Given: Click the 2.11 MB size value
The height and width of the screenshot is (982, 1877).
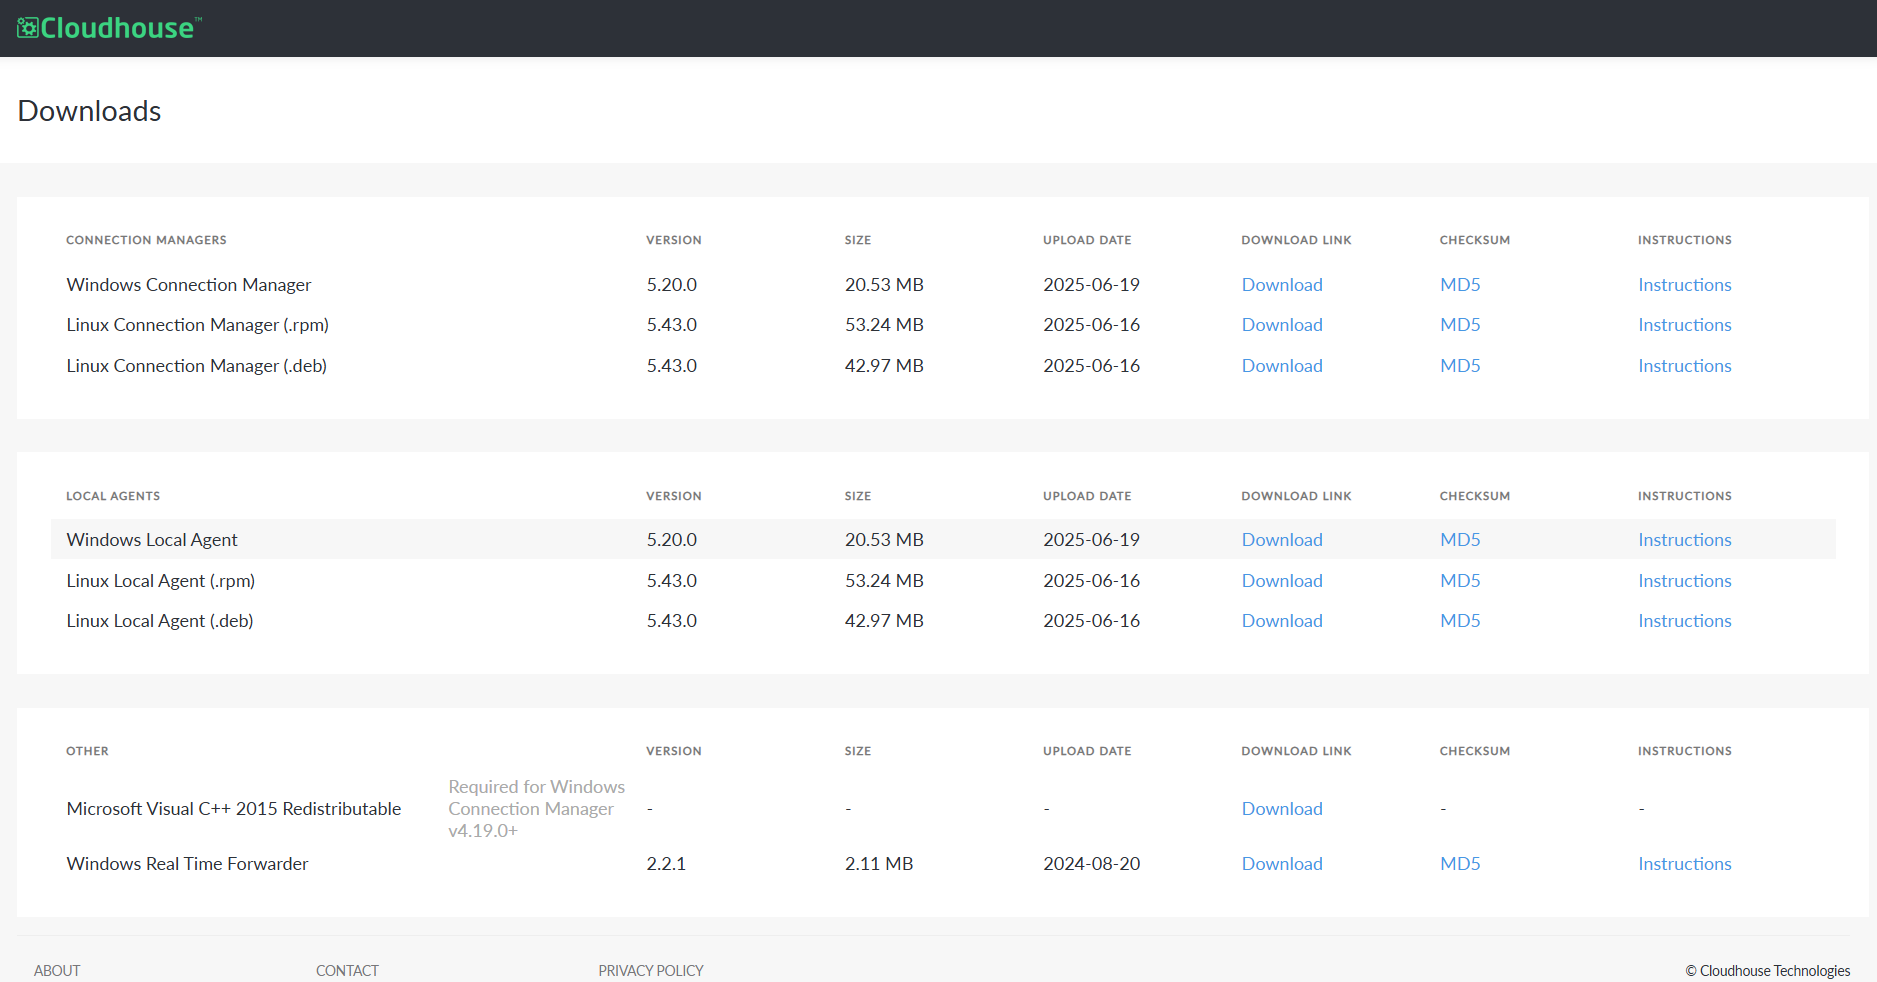Looking at the screenshot, I should pos(879,864).
